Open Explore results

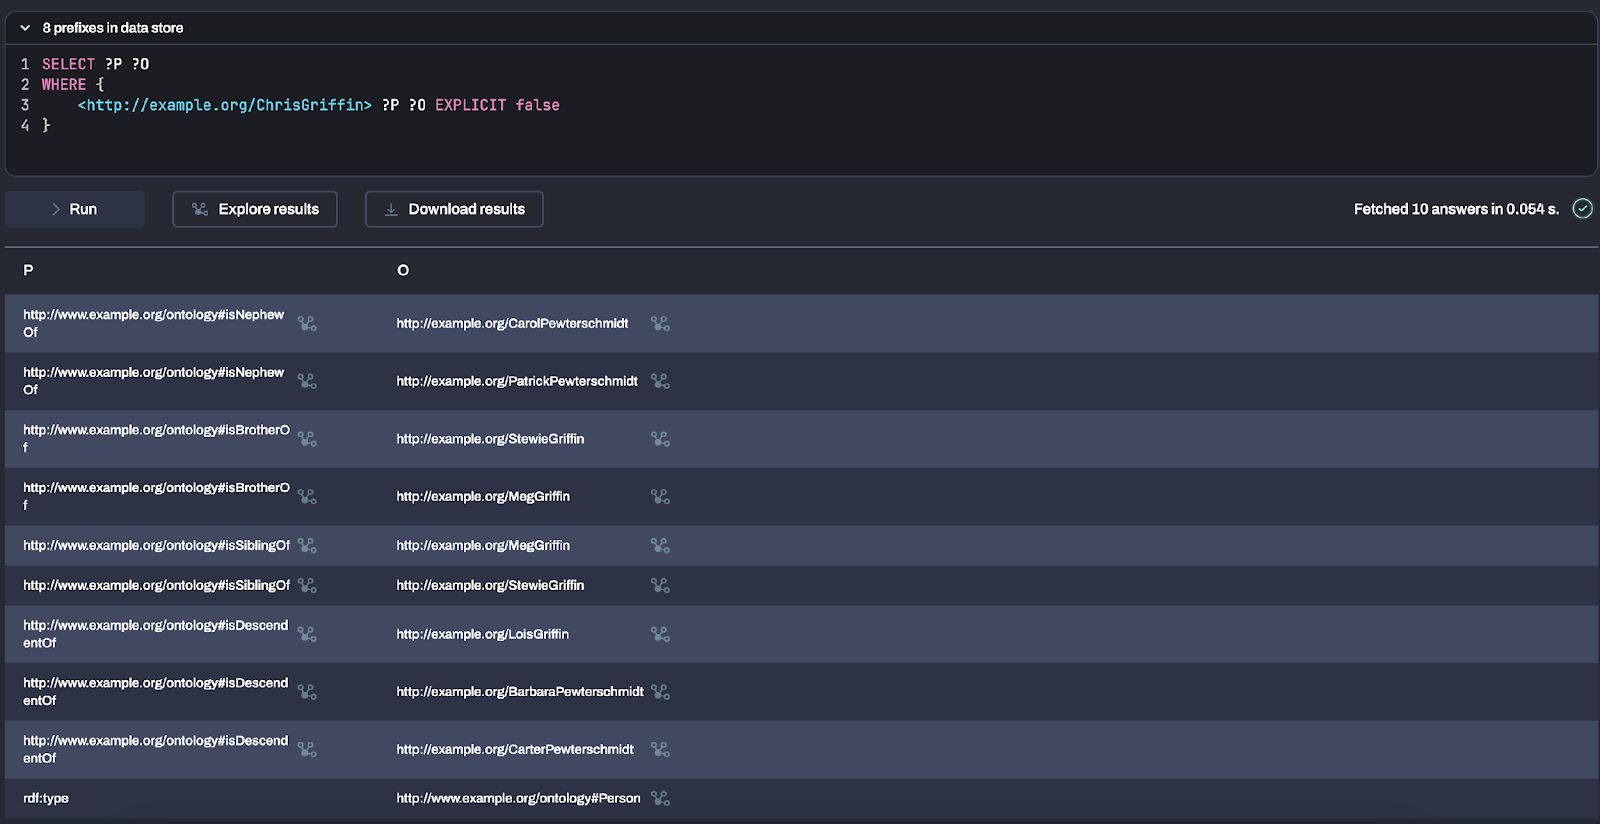255,209
